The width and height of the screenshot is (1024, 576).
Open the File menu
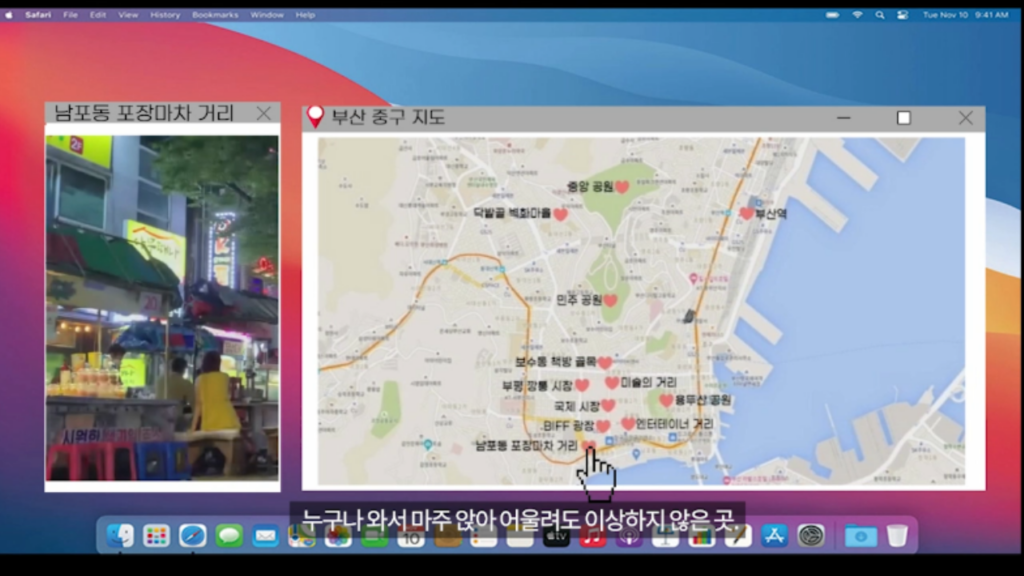[x=70, y=14]
